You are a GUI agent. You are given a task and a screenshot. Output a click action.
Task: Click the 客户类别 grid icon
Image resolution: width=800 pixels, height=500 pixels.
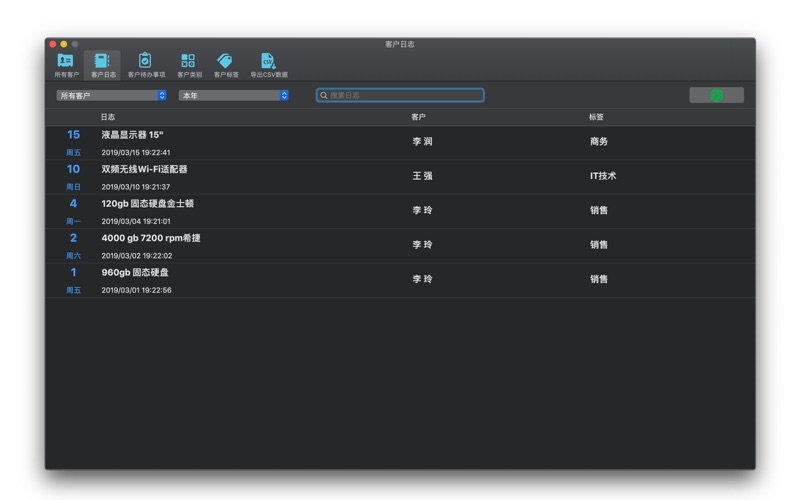click(188, 62)
